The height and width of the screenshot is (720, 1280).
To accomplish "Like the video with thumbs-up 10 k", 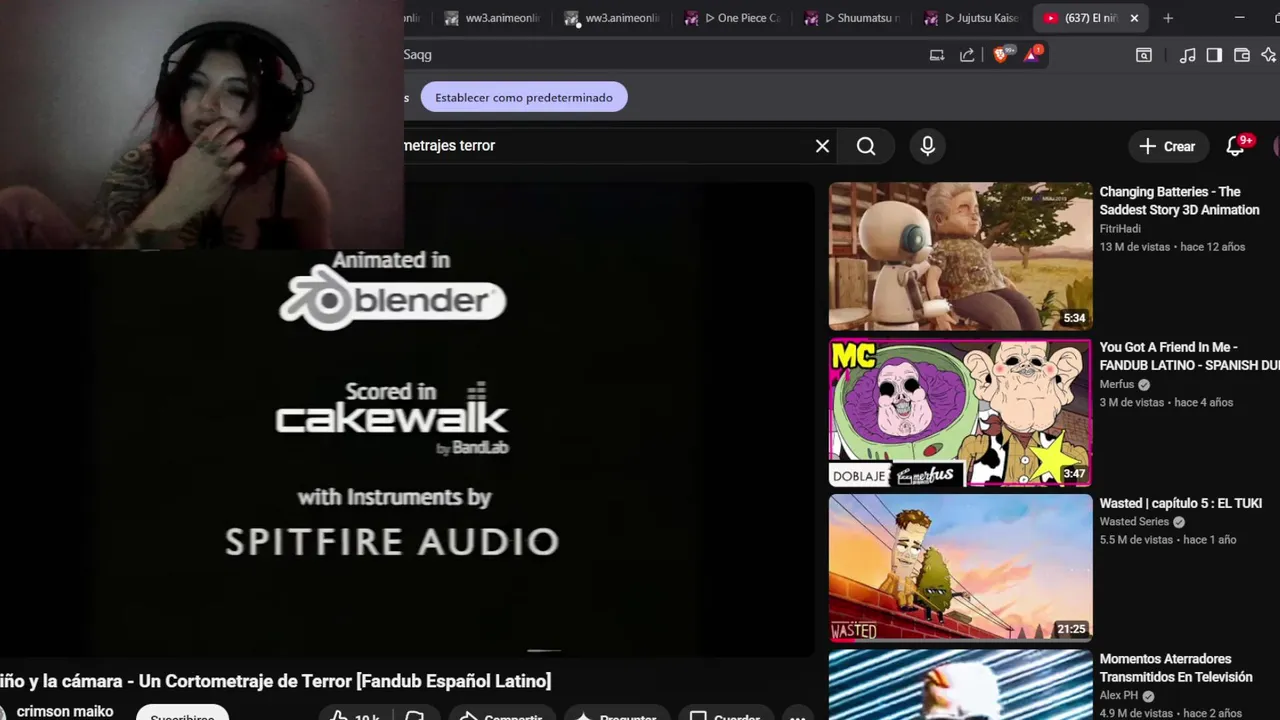I will [x=355, y=714].
